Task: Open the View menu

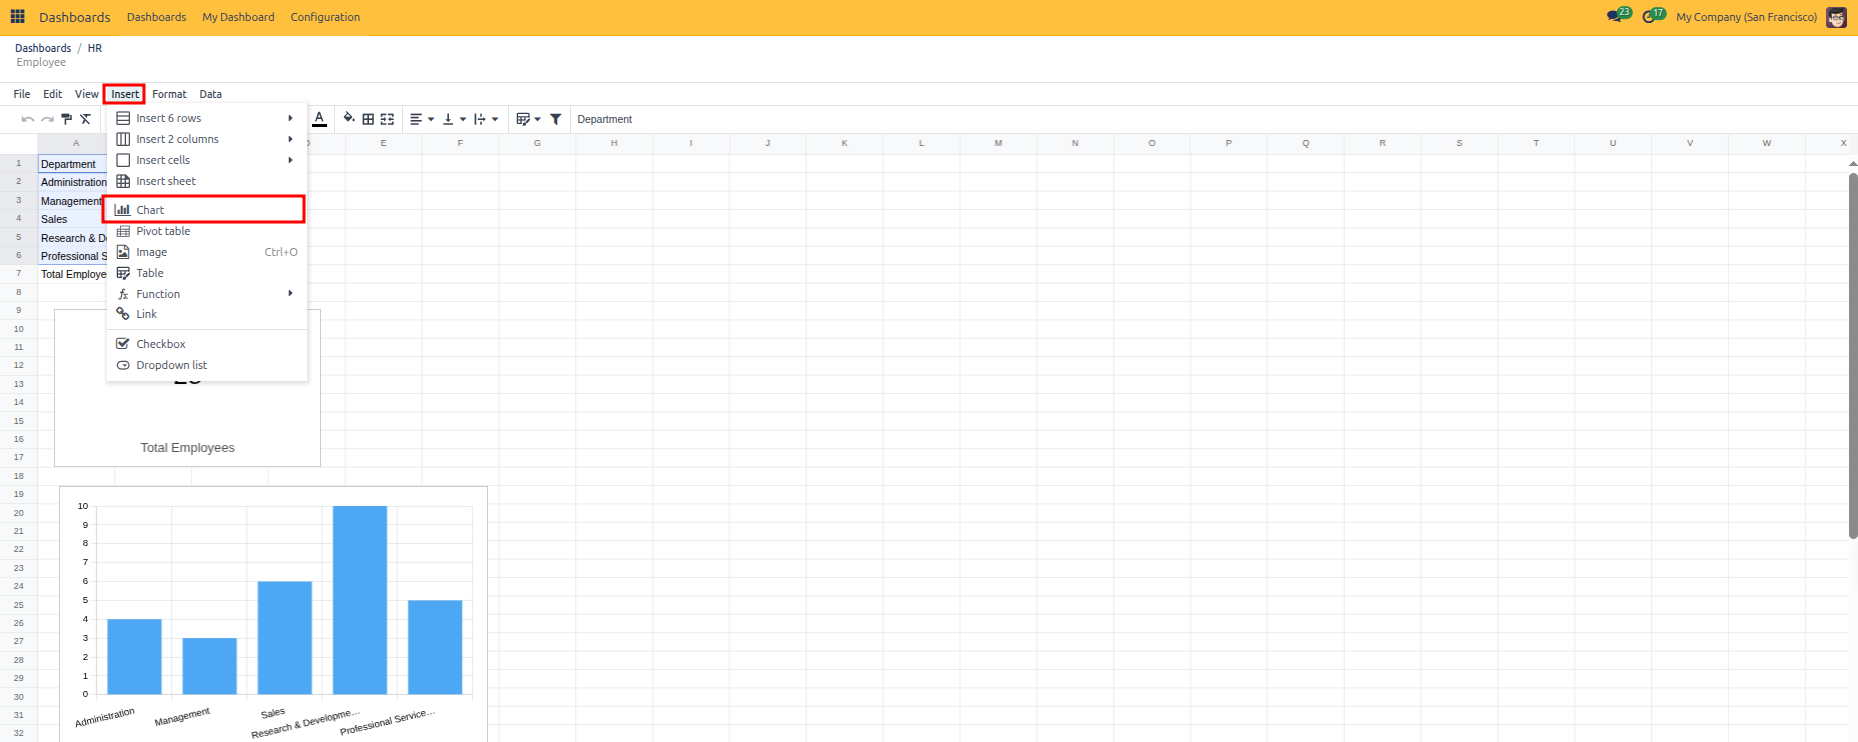Action: pos(87,94)
